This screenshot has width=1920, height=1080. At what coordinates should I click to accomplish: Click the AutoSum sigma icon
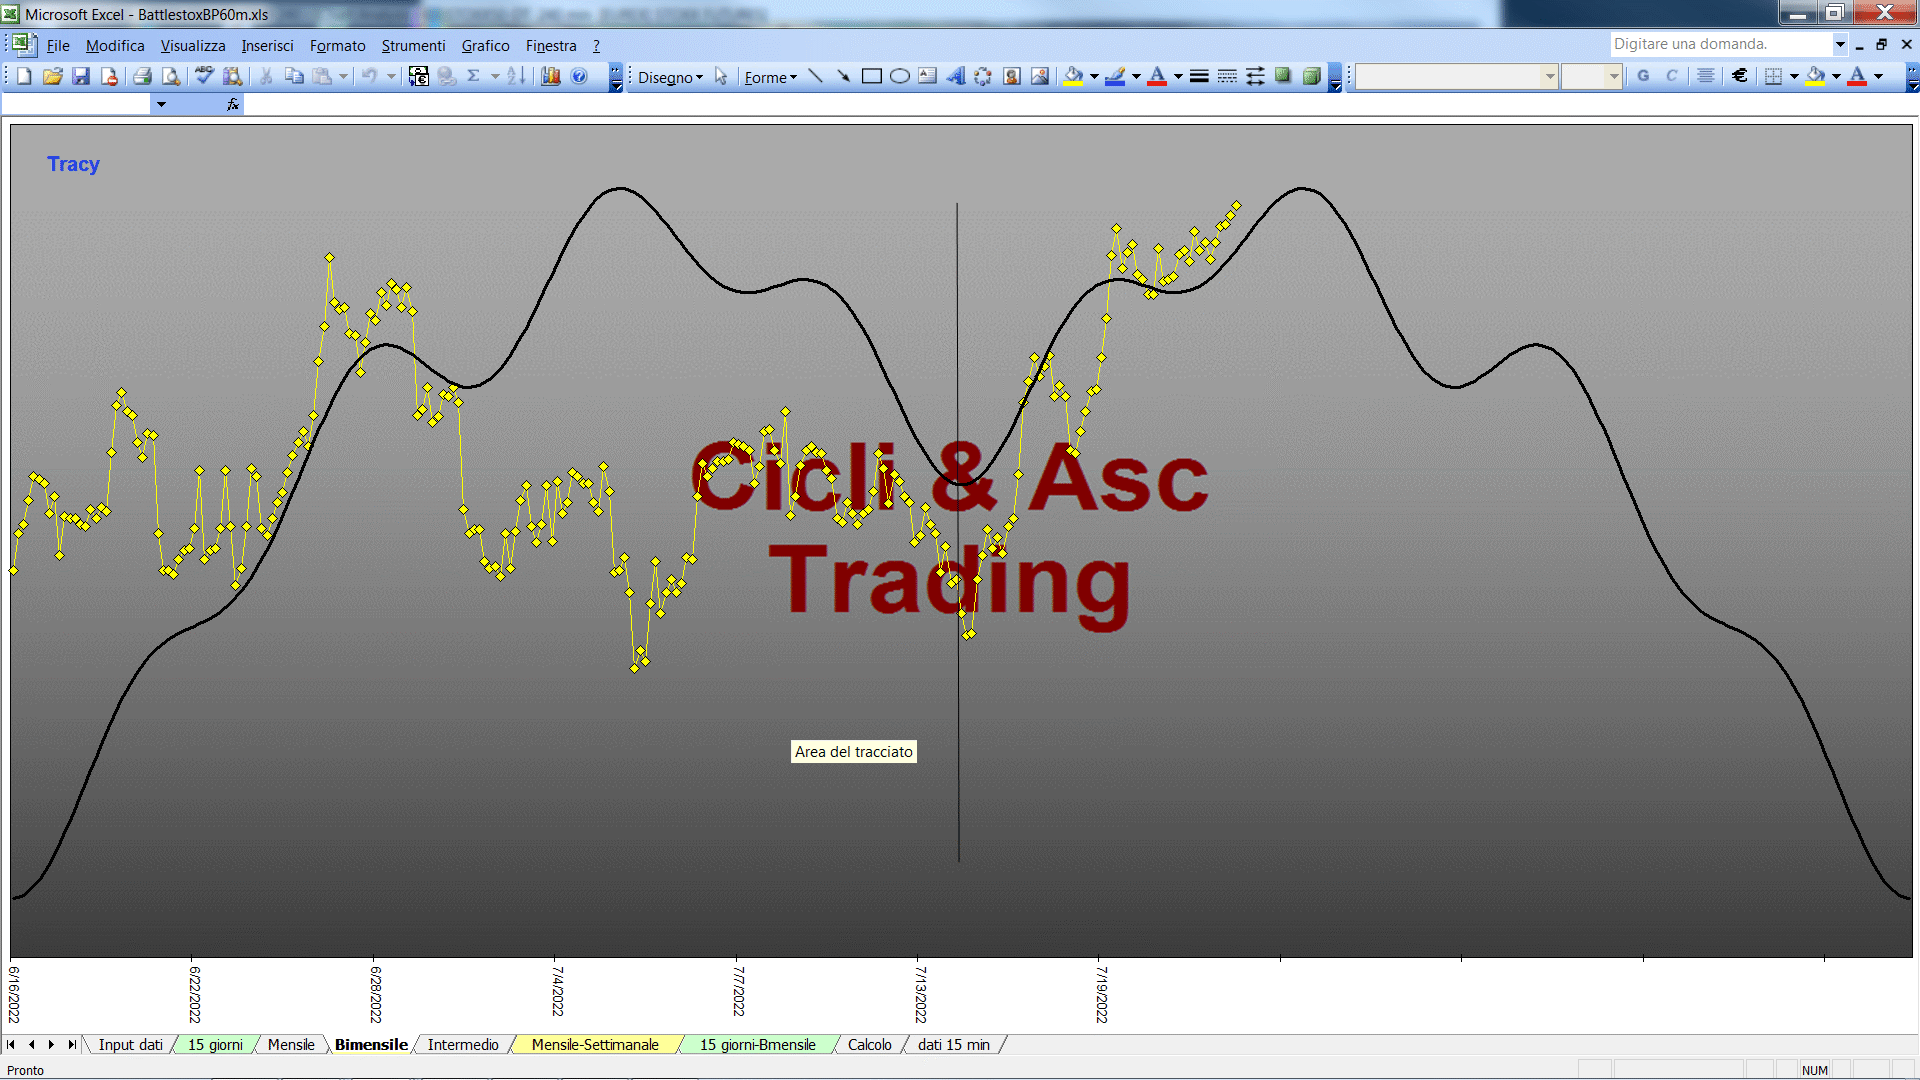[474, 76]
